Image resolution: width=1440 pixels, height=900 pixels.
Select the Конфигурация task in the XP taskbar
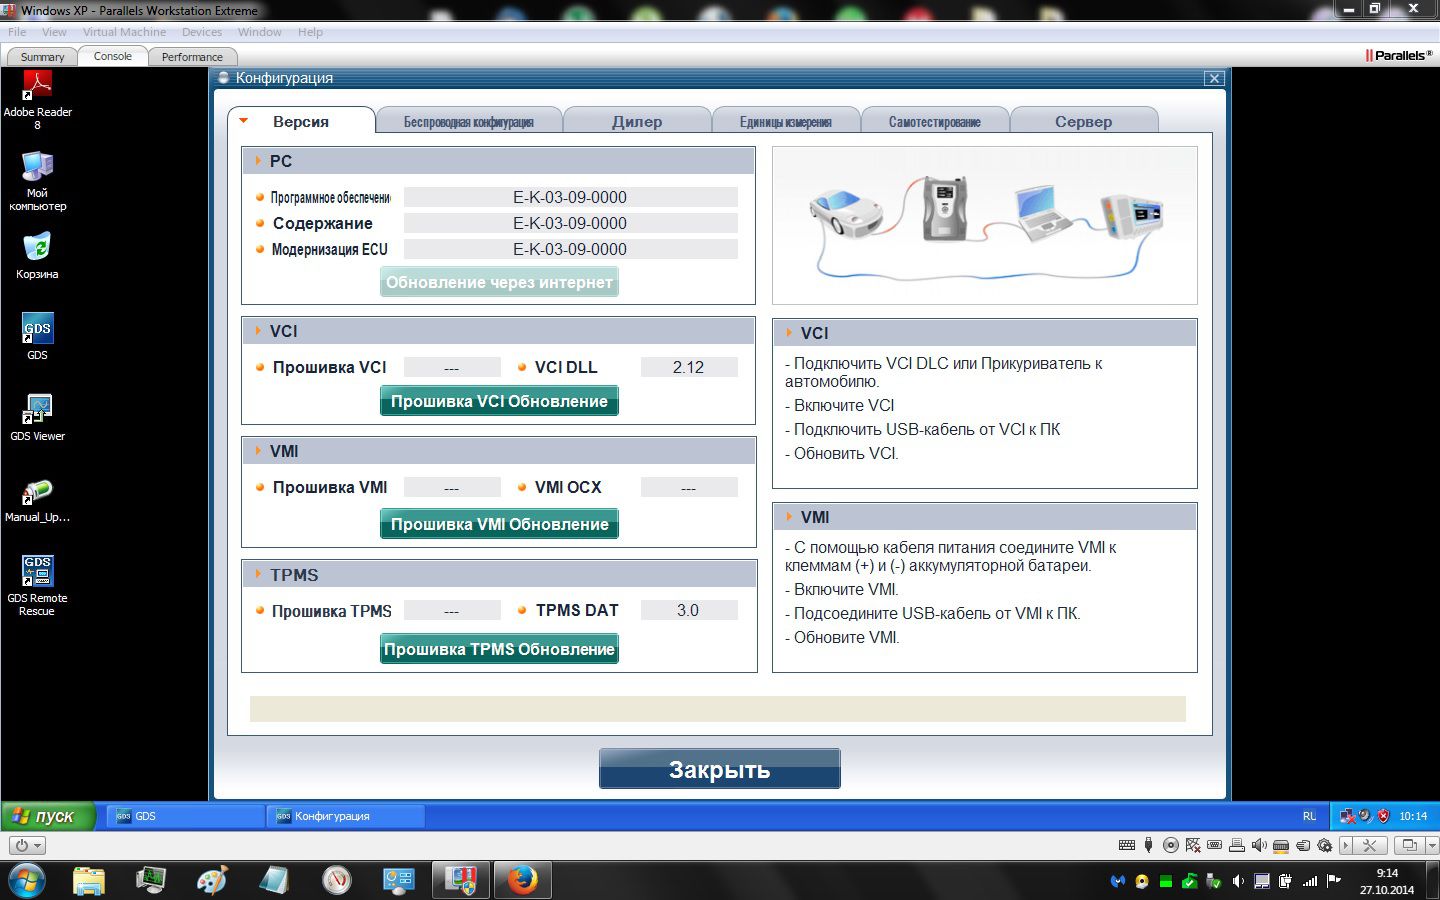click(345, 816)
